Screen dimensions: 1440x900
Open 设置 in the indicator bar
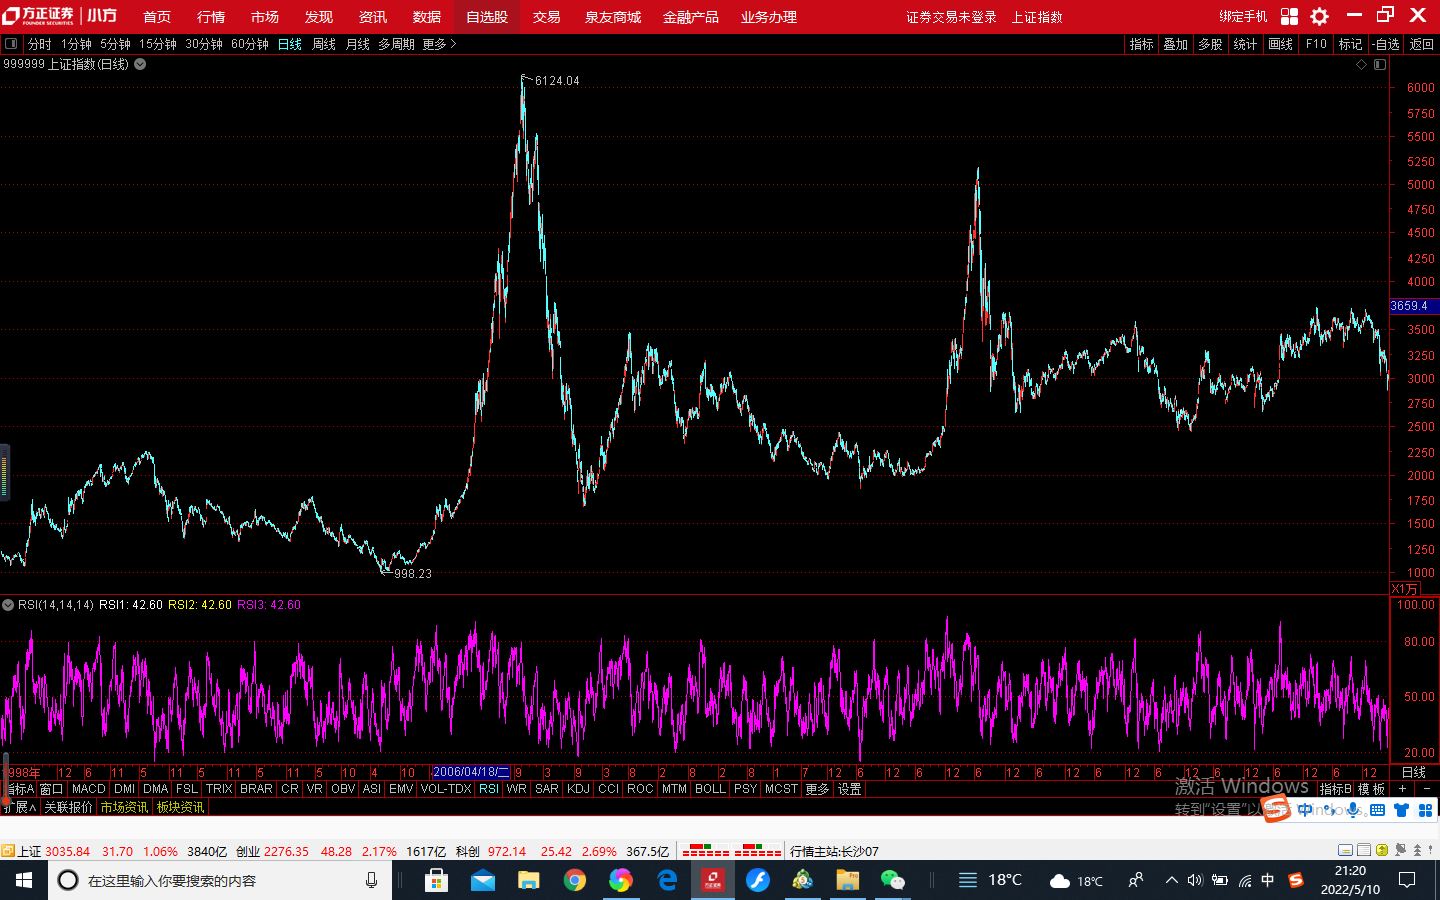(x=849, y=789)
